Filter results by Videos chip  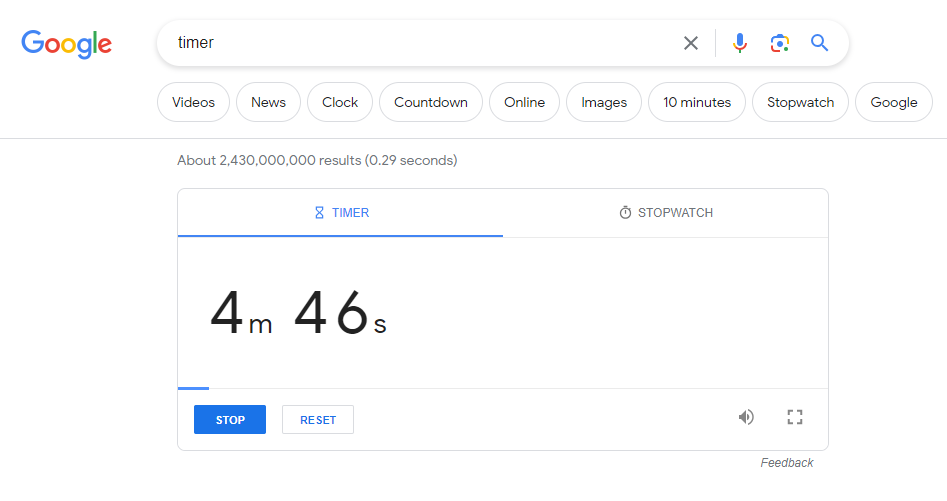[193, 103]
